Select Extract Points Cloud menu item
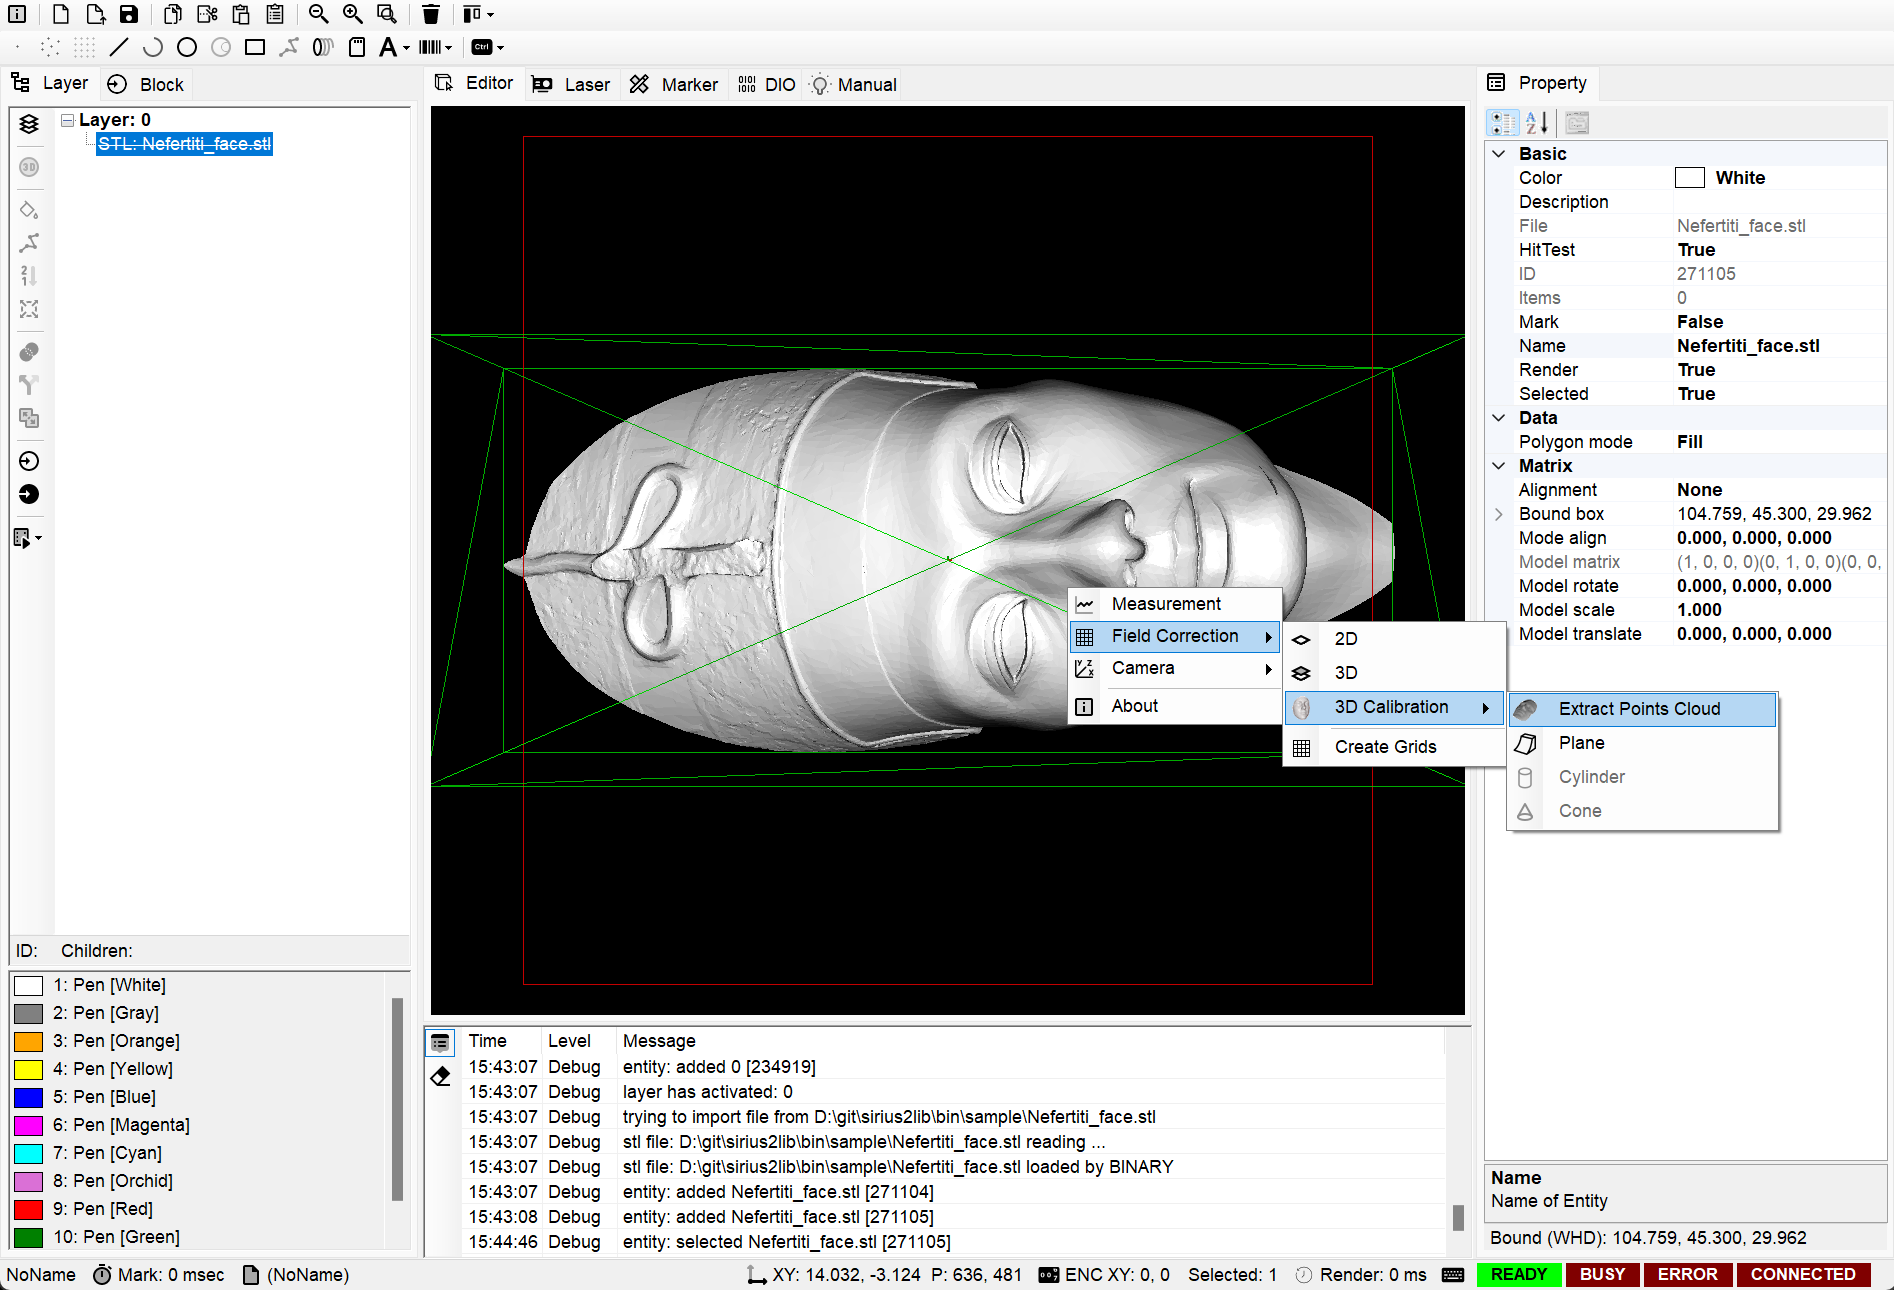This screenshot has height=1290, width=1894. tap(1642, 709)
